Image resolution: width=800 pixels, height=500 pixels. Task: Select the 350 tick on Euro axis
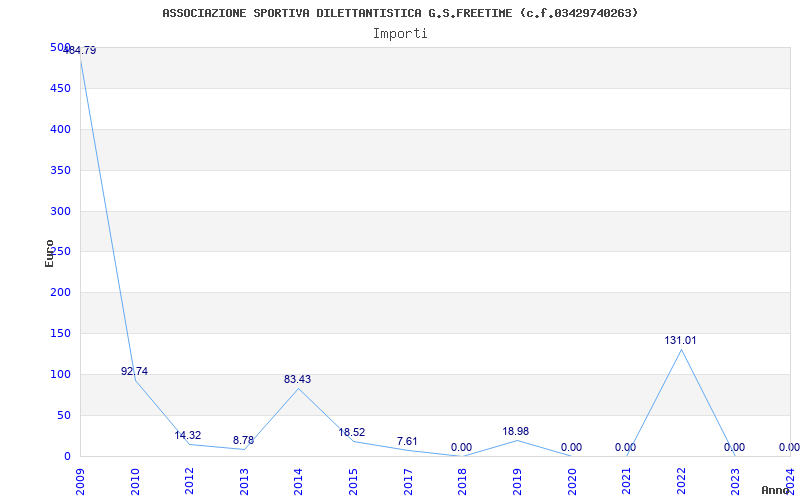point(60,170)
